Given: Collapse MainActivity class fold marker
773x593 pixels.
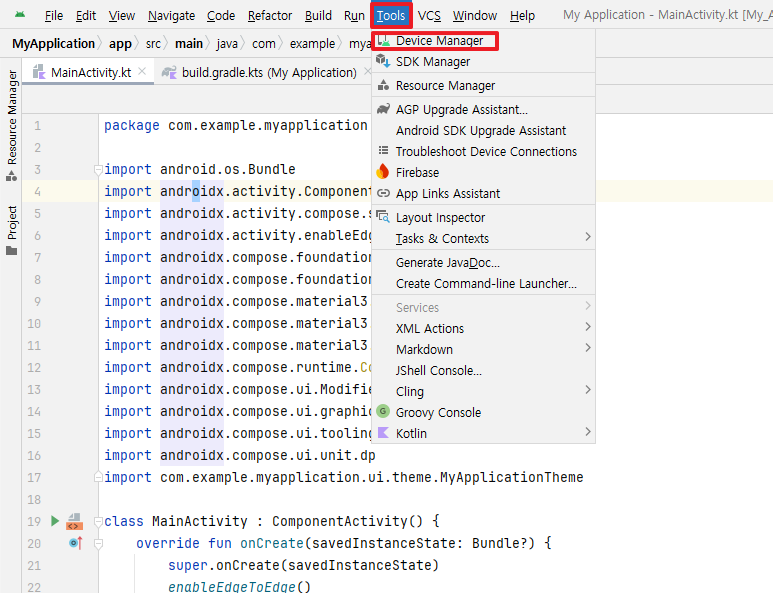Looking at the screenshot, I should [x=98, y=522].
